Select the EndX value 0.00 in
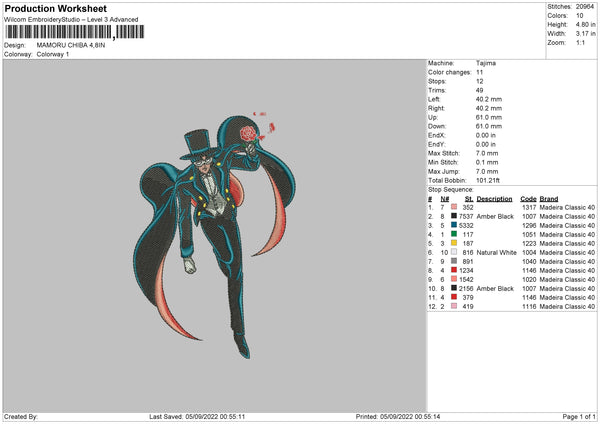Image resolution: width=600 pixels, height=424 pixels. click(486, 135)
